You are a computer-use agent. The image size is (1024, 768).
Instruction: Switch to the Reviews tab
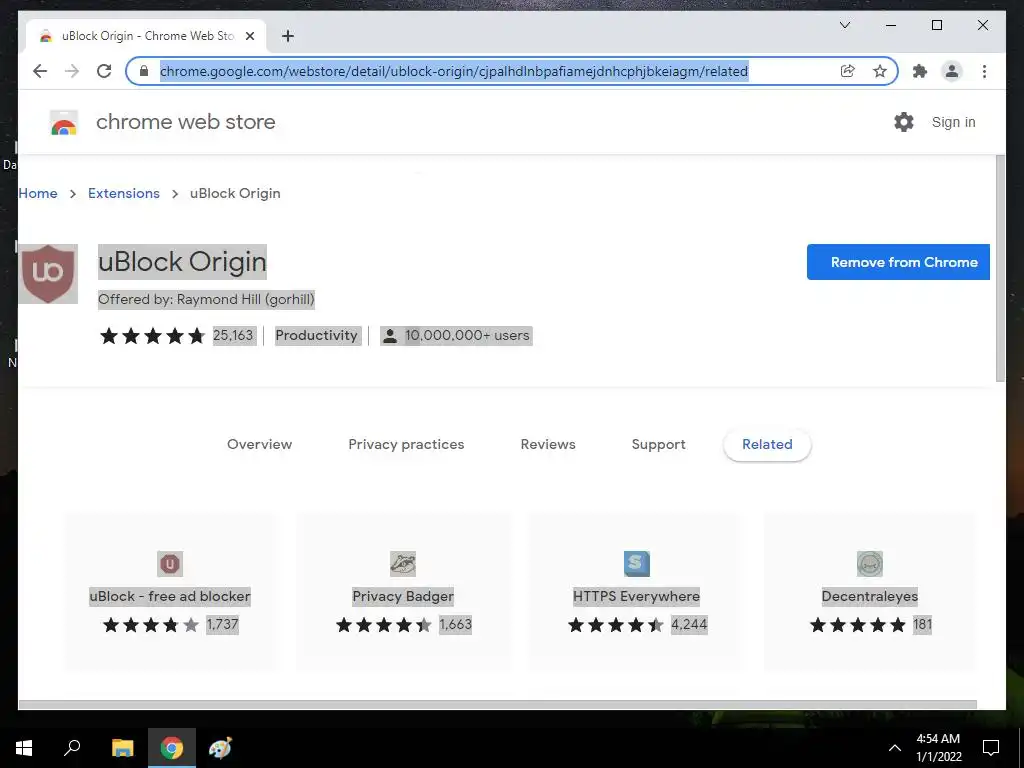click(x=548, y=445)
